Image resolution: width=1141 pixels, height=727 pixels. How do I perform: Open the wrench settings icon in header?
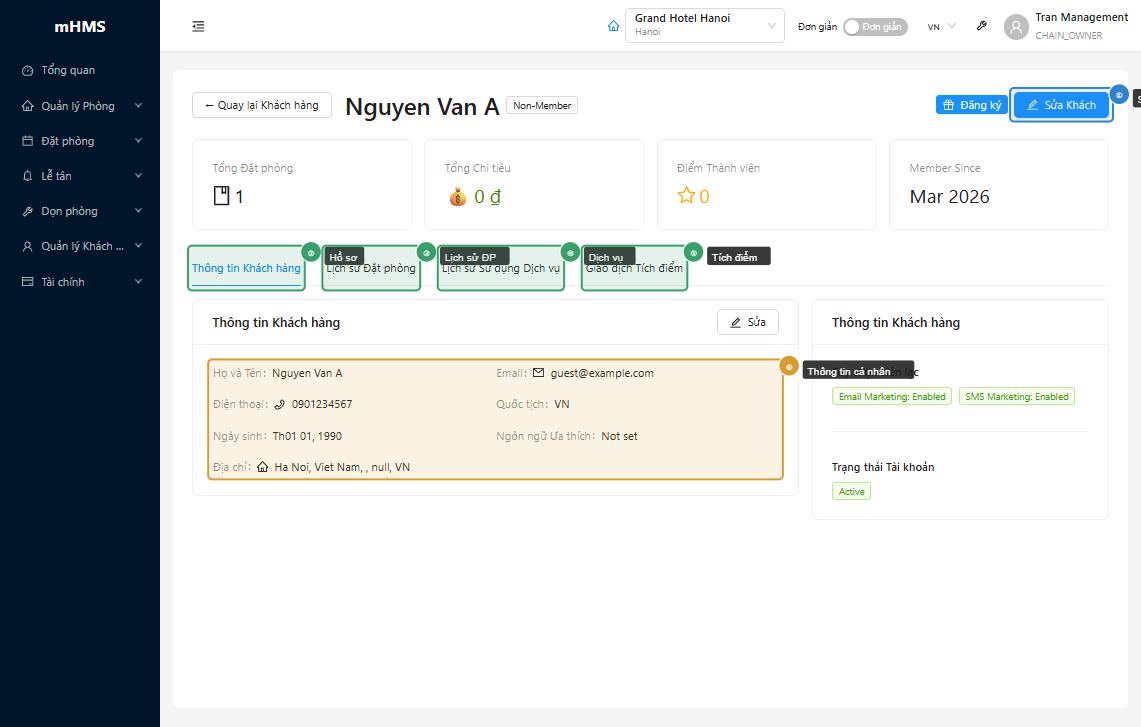tap(981, 27)
